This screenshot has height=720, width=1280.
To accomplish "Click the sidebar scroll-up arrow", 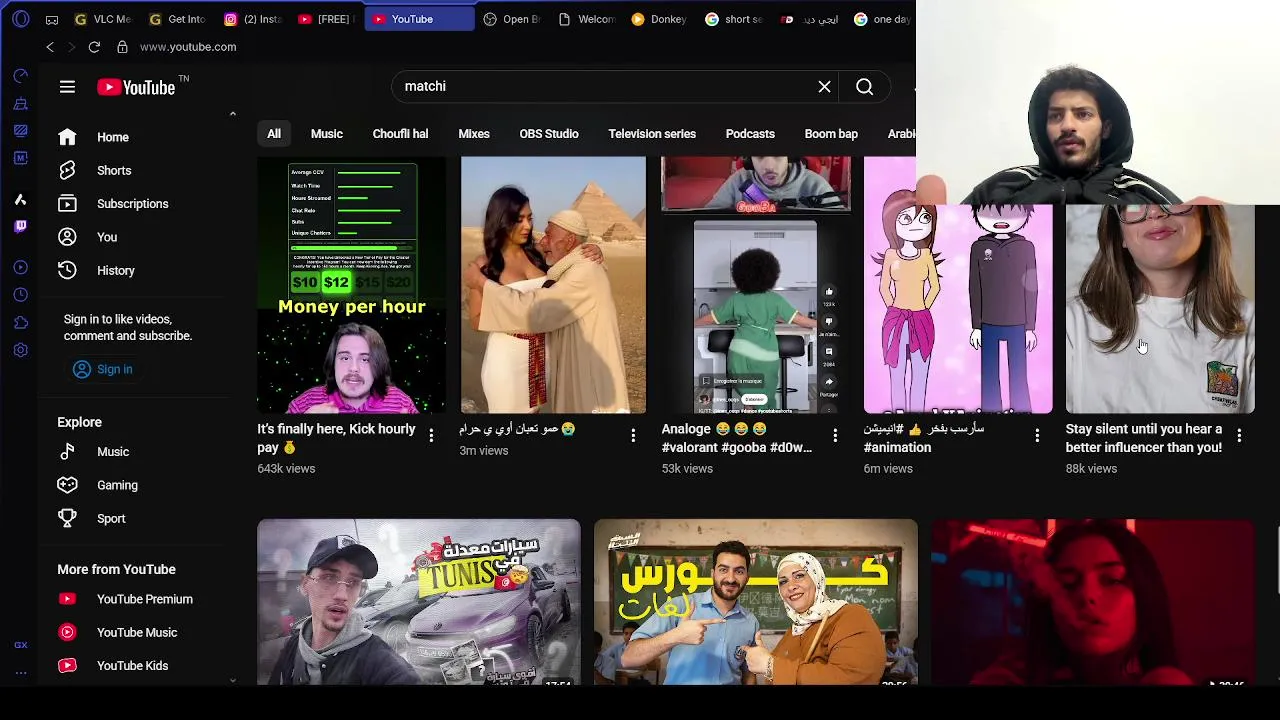I will [x=233, y=114].
